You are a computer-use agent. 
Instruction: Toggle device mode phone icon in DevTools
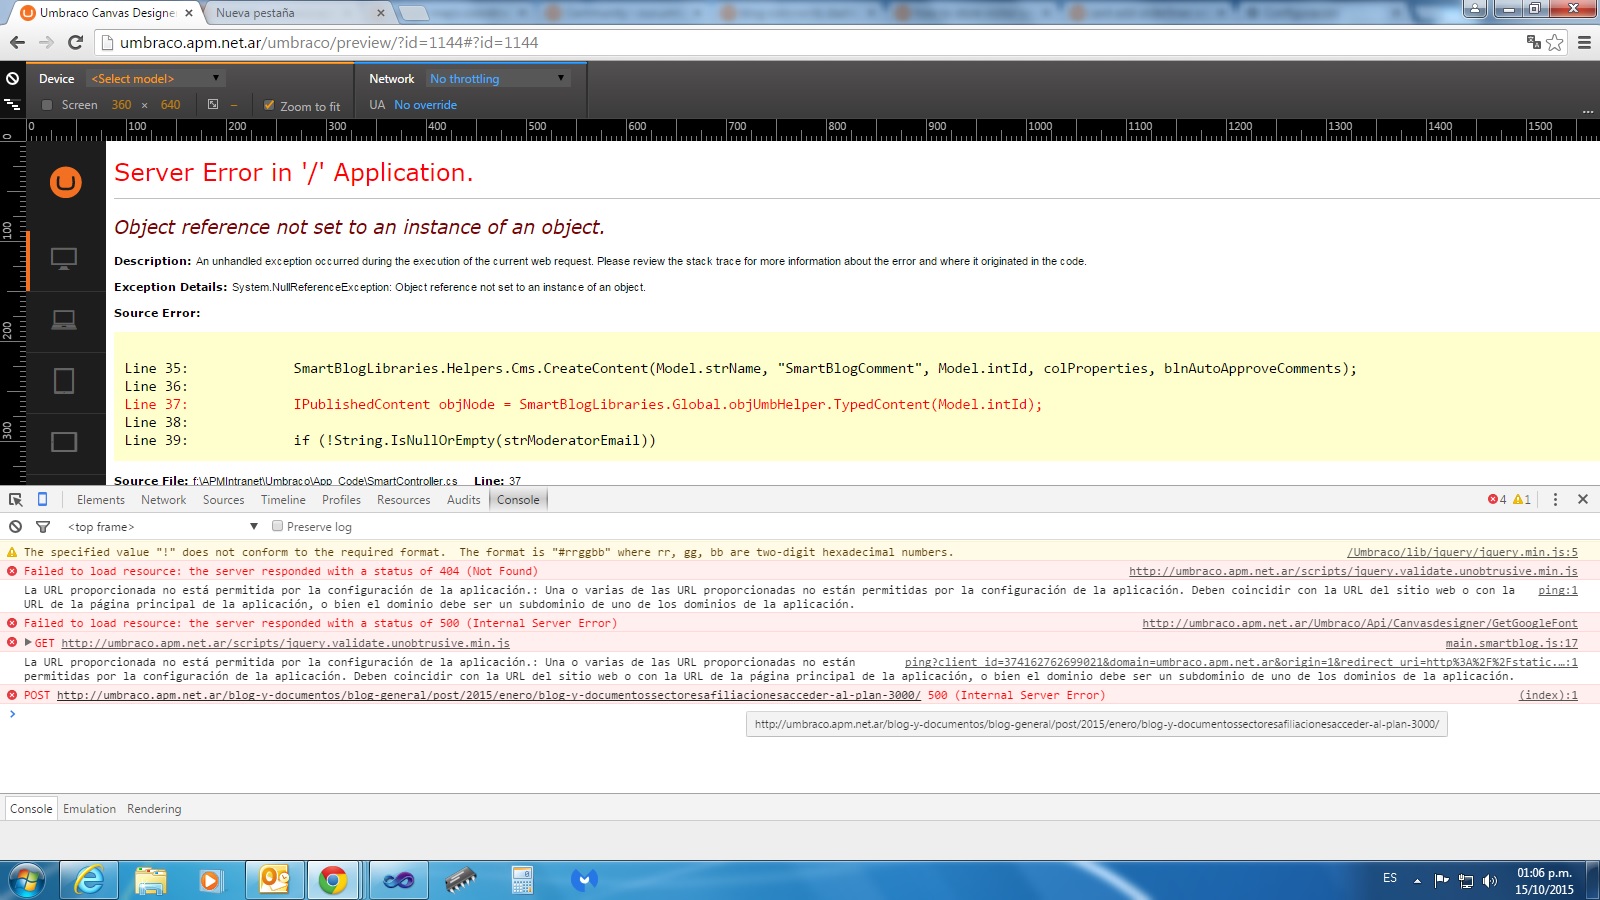[42, 499]
